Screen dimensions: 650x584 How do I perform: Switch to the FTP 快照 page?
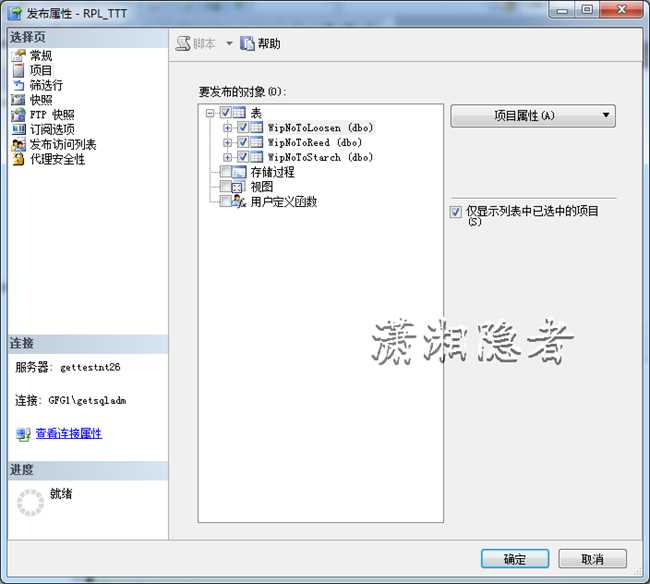pyautogui.click(x=52, y=115)
